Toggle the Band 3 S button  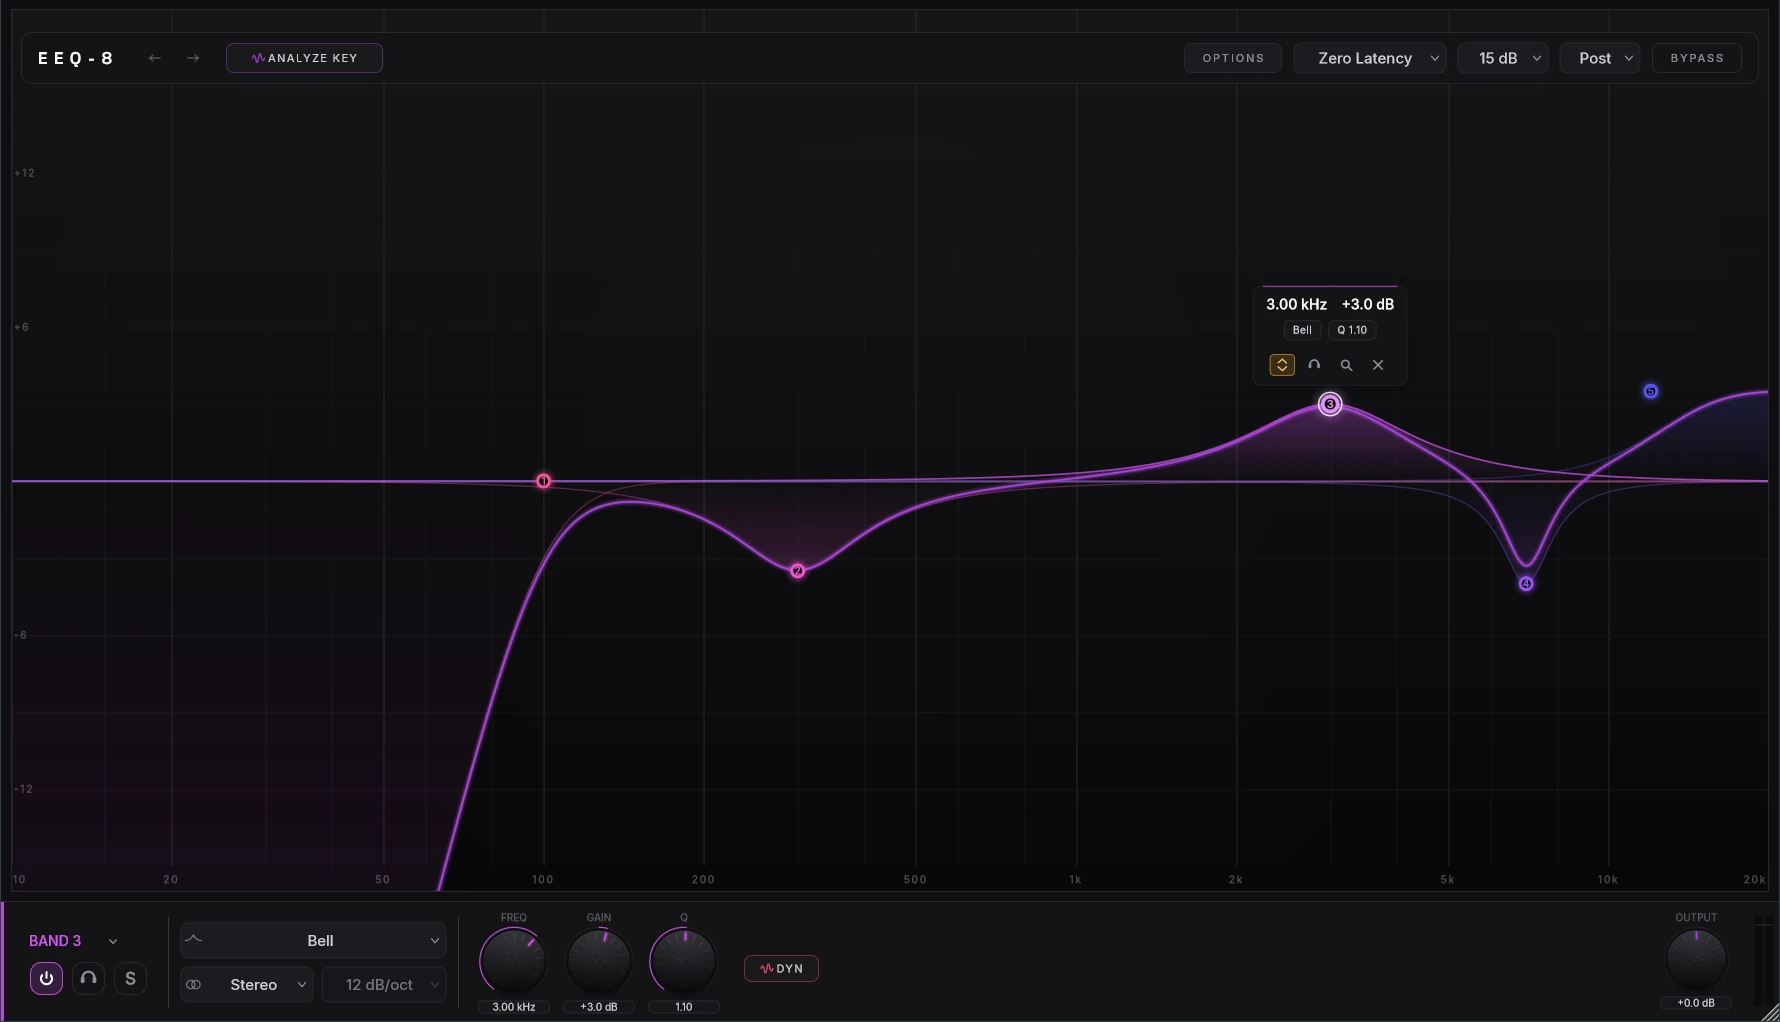[130, 978]
